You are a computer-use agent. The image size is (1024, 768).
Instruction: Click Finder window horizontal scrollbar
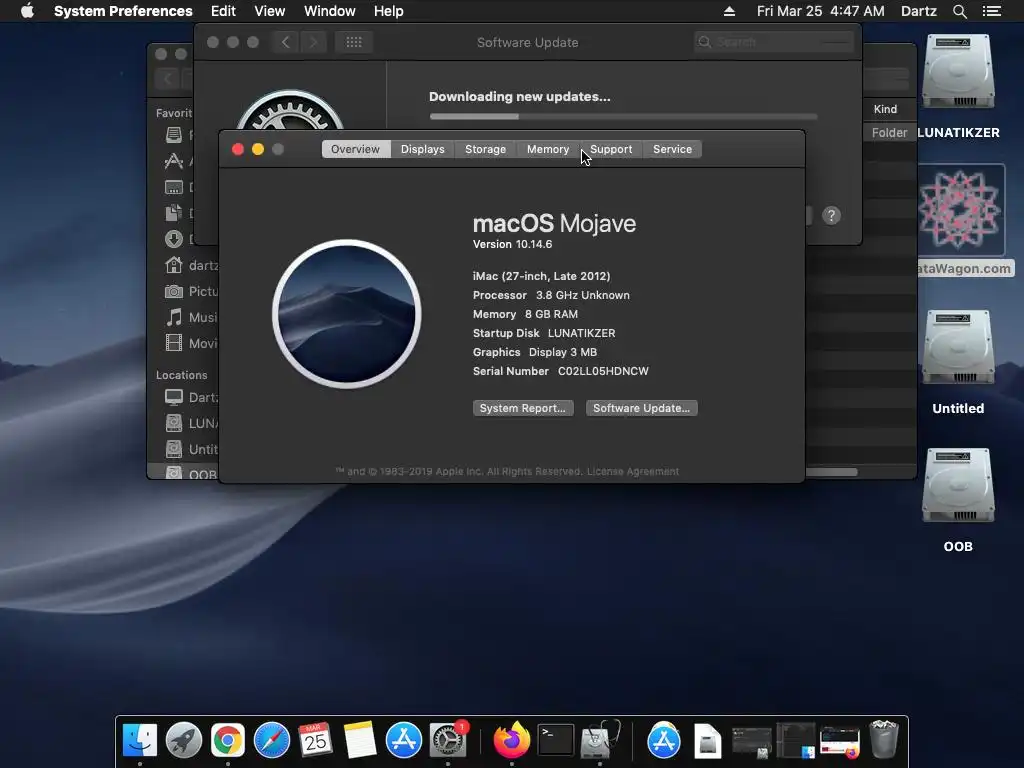(831, 472)
